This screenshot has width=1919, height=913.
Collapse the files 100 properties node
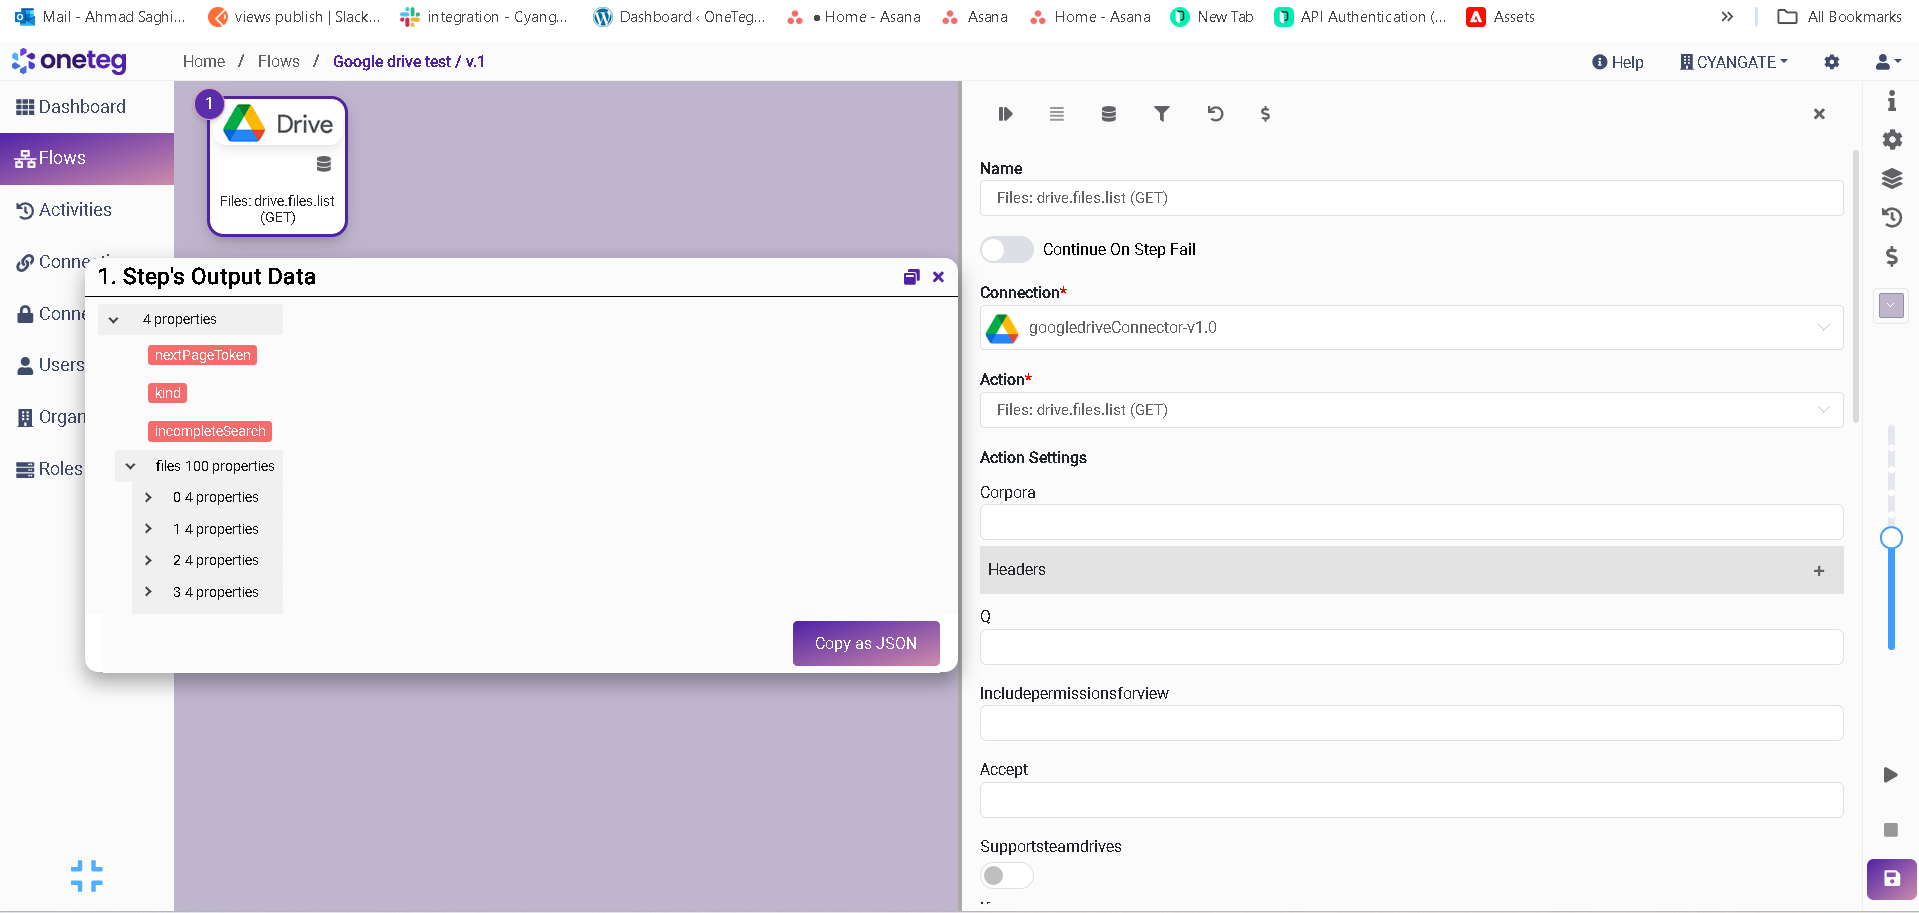click(x=130, y=466)
